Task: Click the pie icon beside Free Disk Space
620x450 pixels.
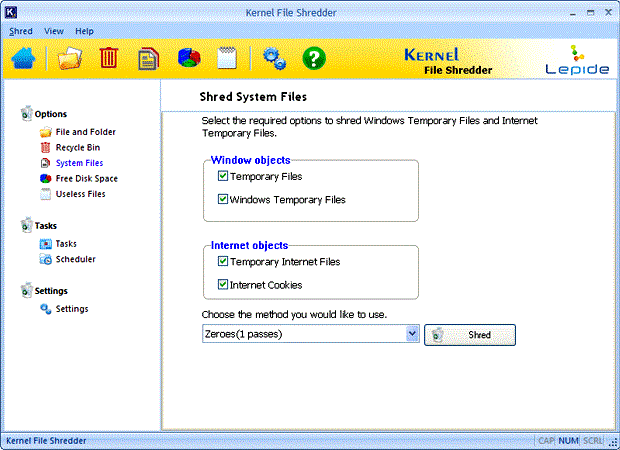Action: (x=45, y=178)
